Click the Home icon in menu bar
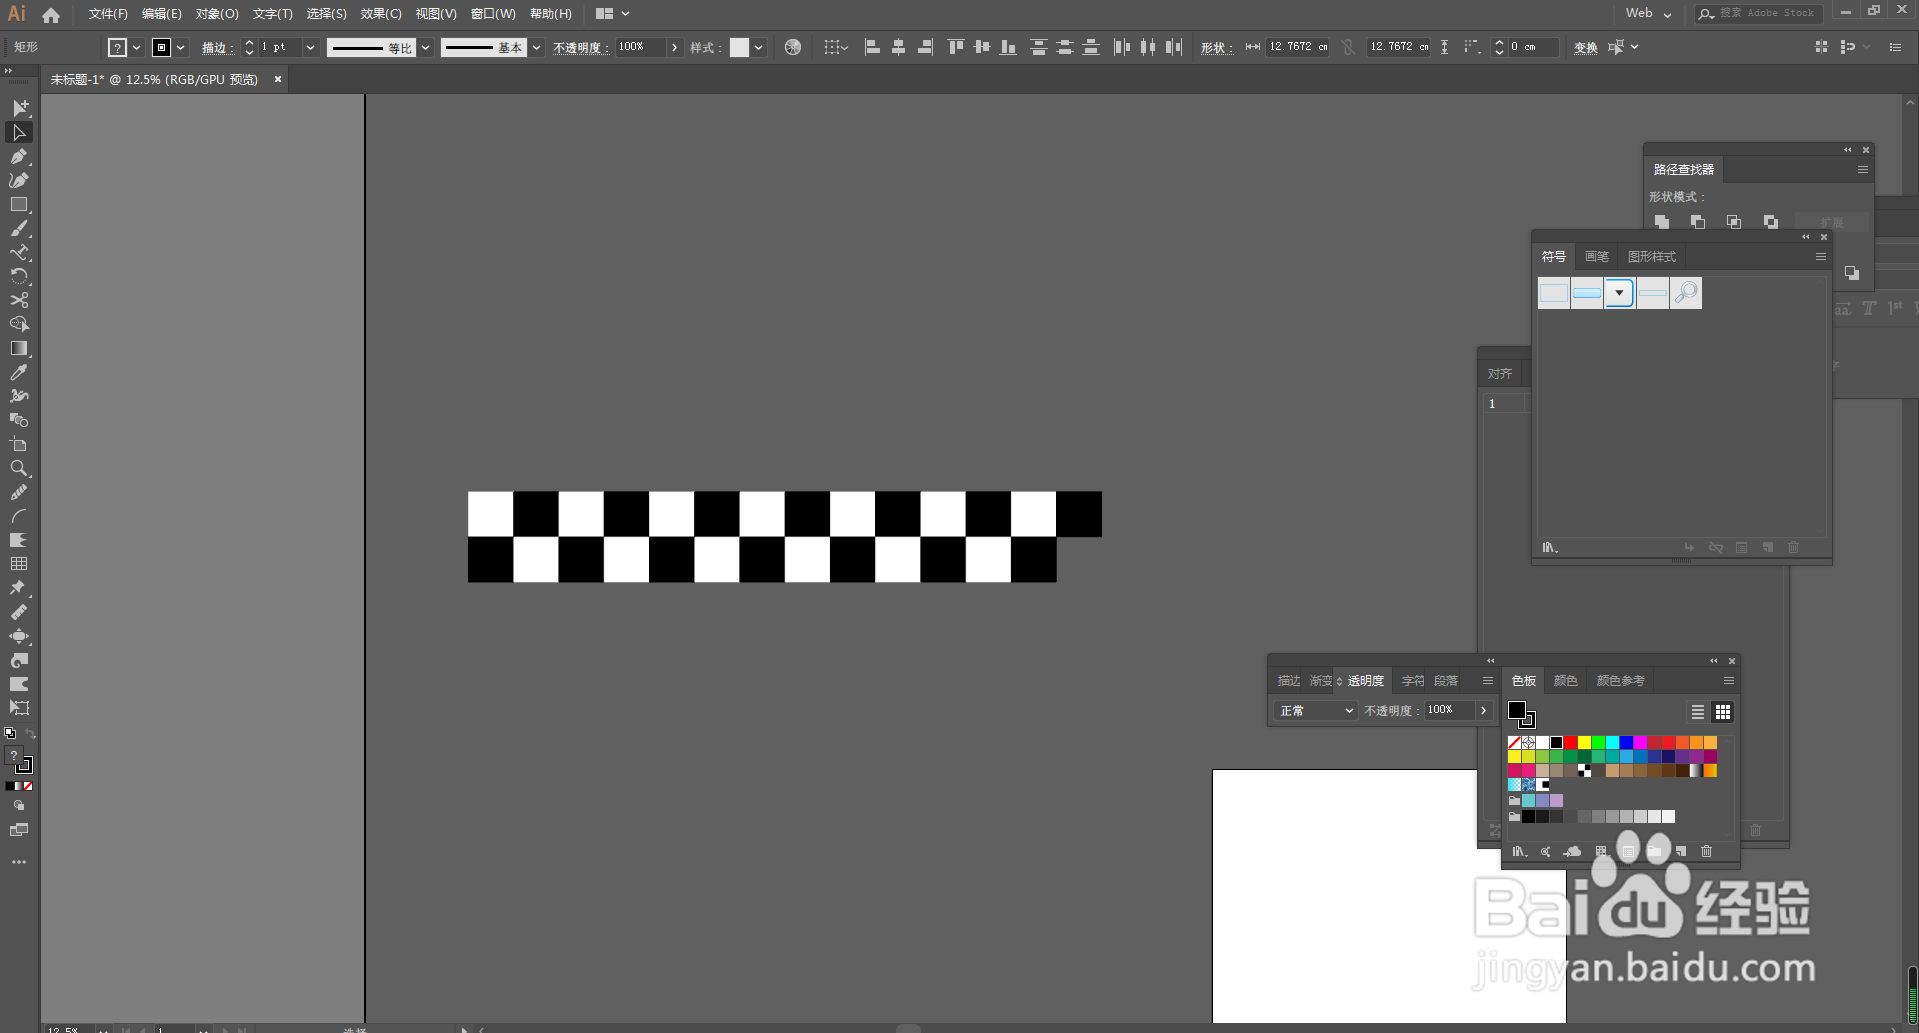Image resolution: width=1919 pixels, height=1033 pixels. (x=51, y=14)
